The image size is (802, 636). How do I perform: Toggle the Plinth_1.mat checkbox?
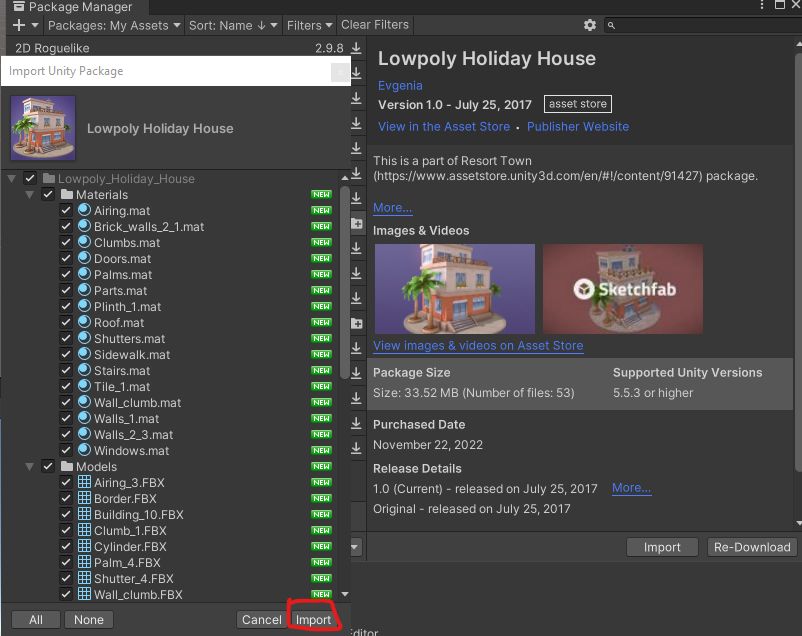click(65, 306)
